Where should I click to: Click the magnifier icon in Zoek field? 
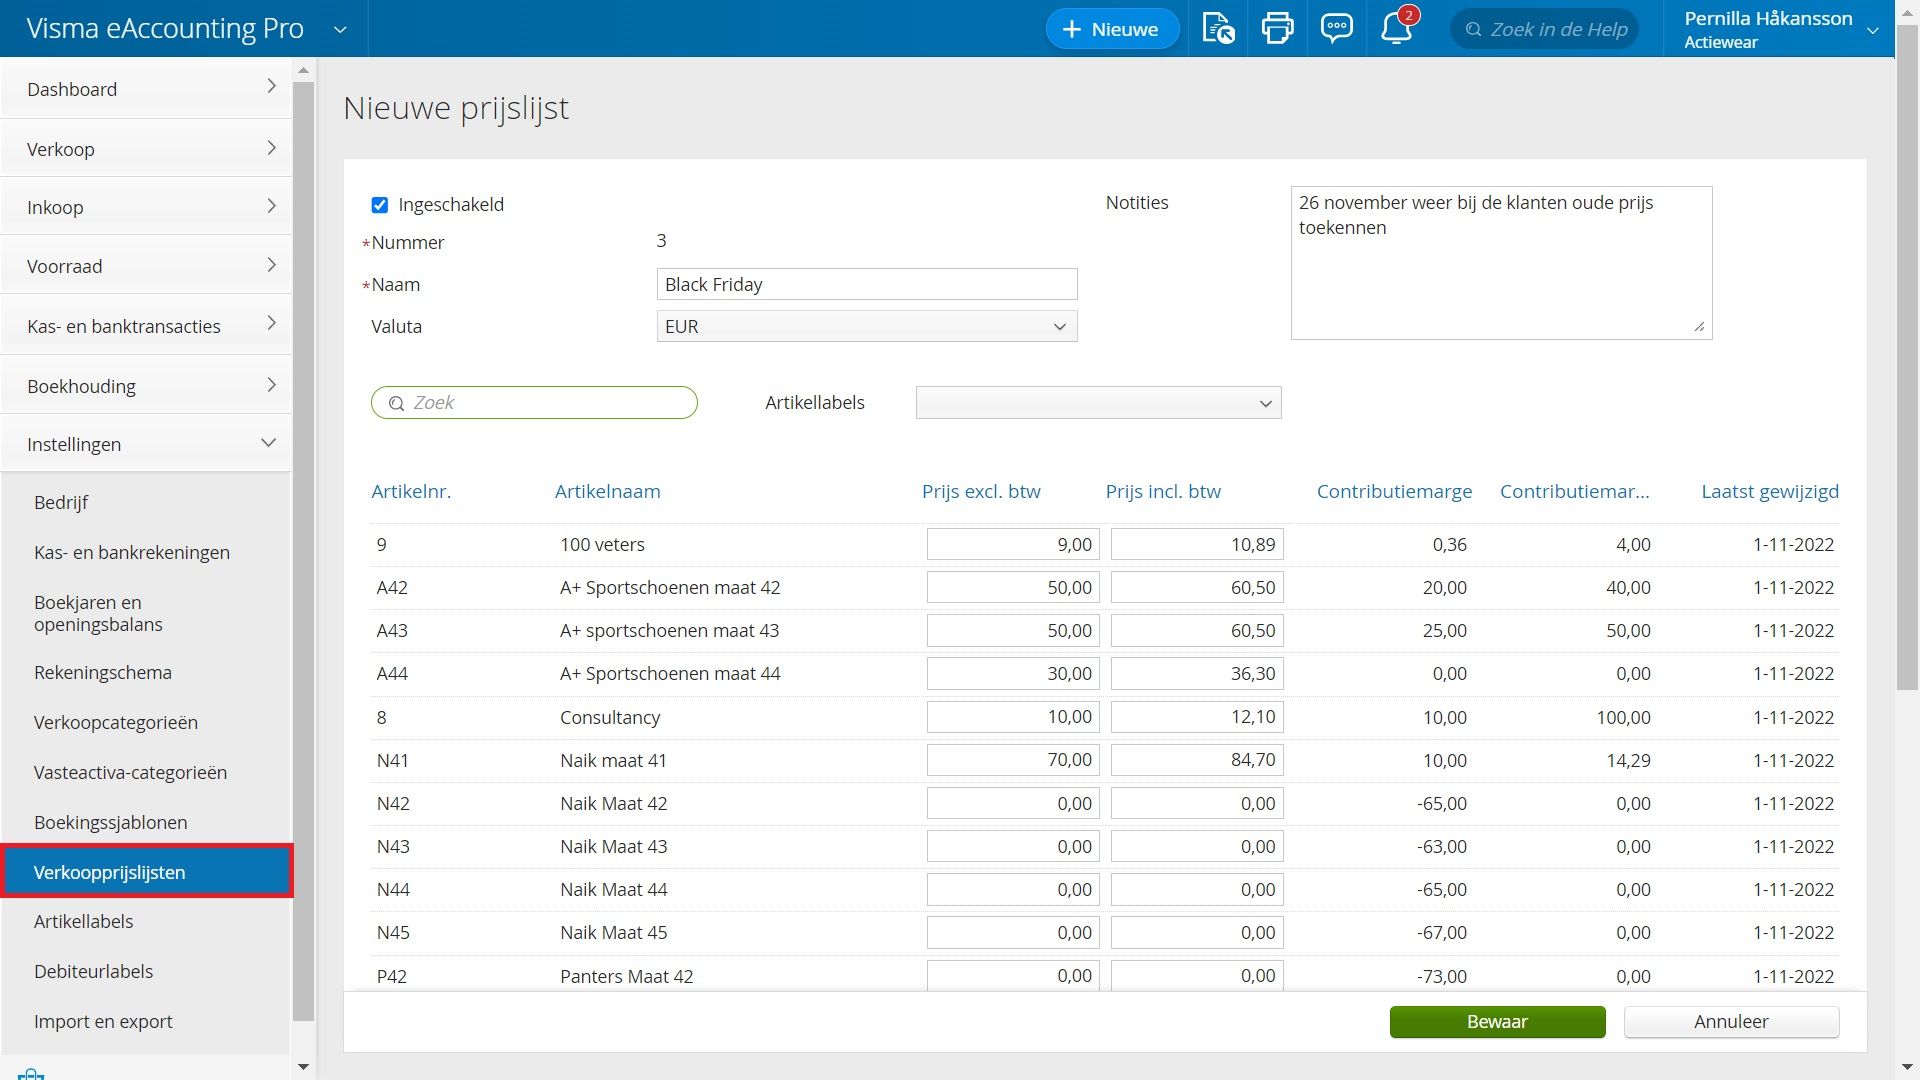point(397,403)
